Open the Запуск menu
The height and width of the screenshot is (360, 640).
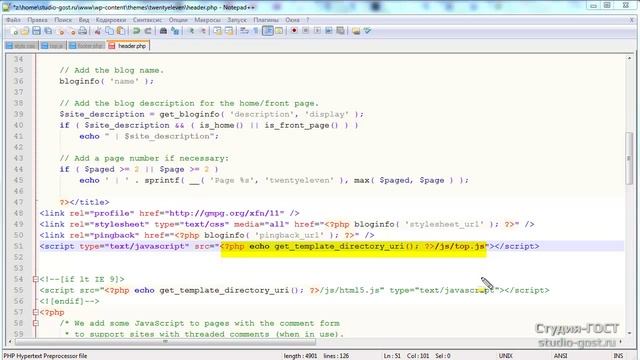[x=237, y=20]
